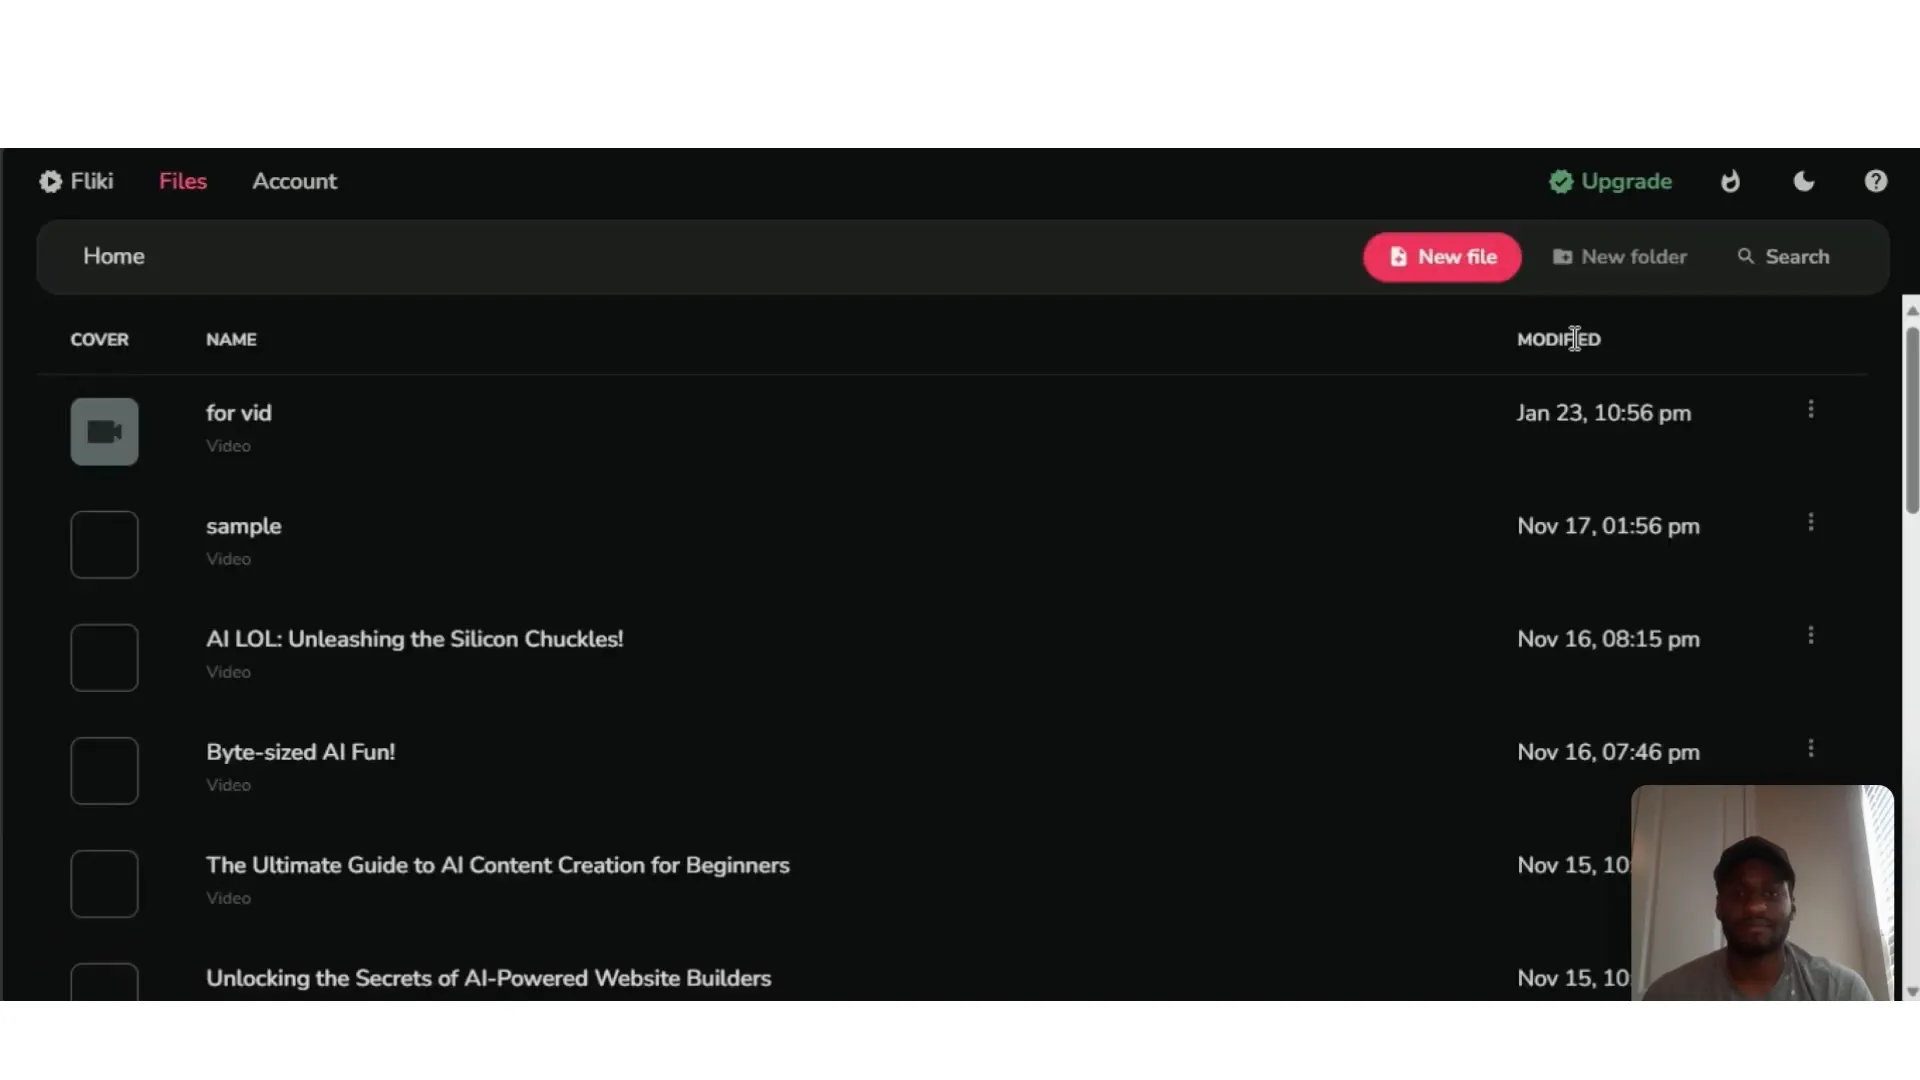1920x1080 pixels.
Task: Click the New folder button
Action: [1619, 257]
